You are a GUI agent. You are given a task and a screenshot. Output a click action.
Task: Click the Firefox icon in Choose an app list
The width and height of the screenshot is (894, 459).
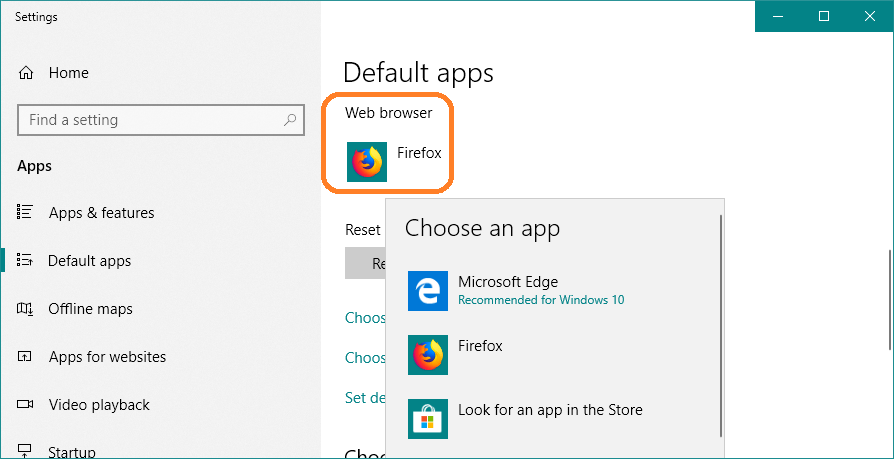428,355
